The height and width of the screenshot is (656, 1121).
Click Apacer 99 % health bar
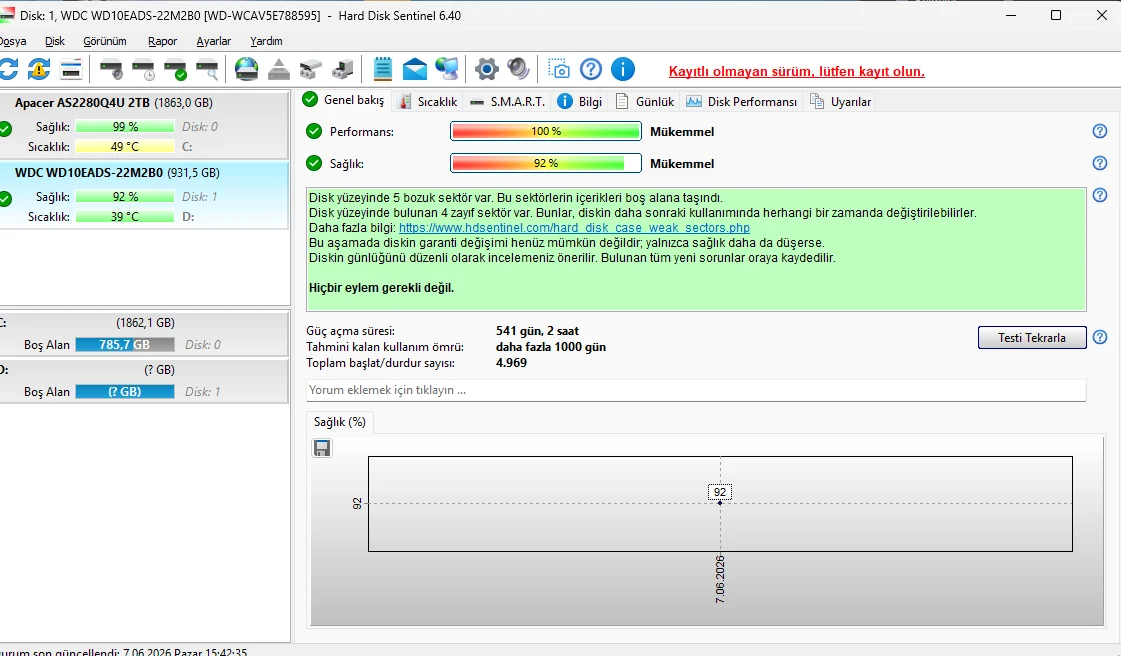124,126
